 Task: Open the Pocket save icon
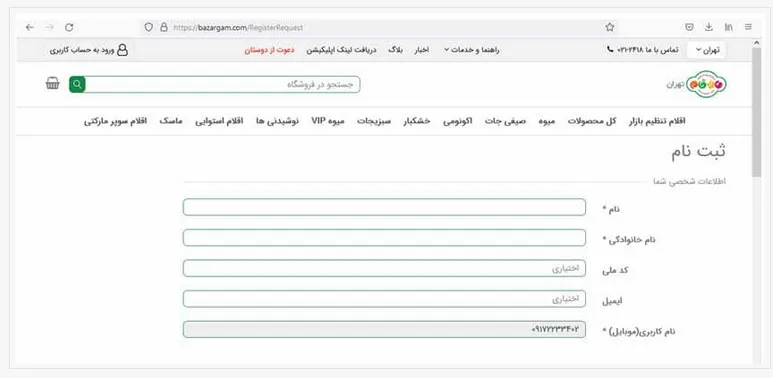pos(689,28)
